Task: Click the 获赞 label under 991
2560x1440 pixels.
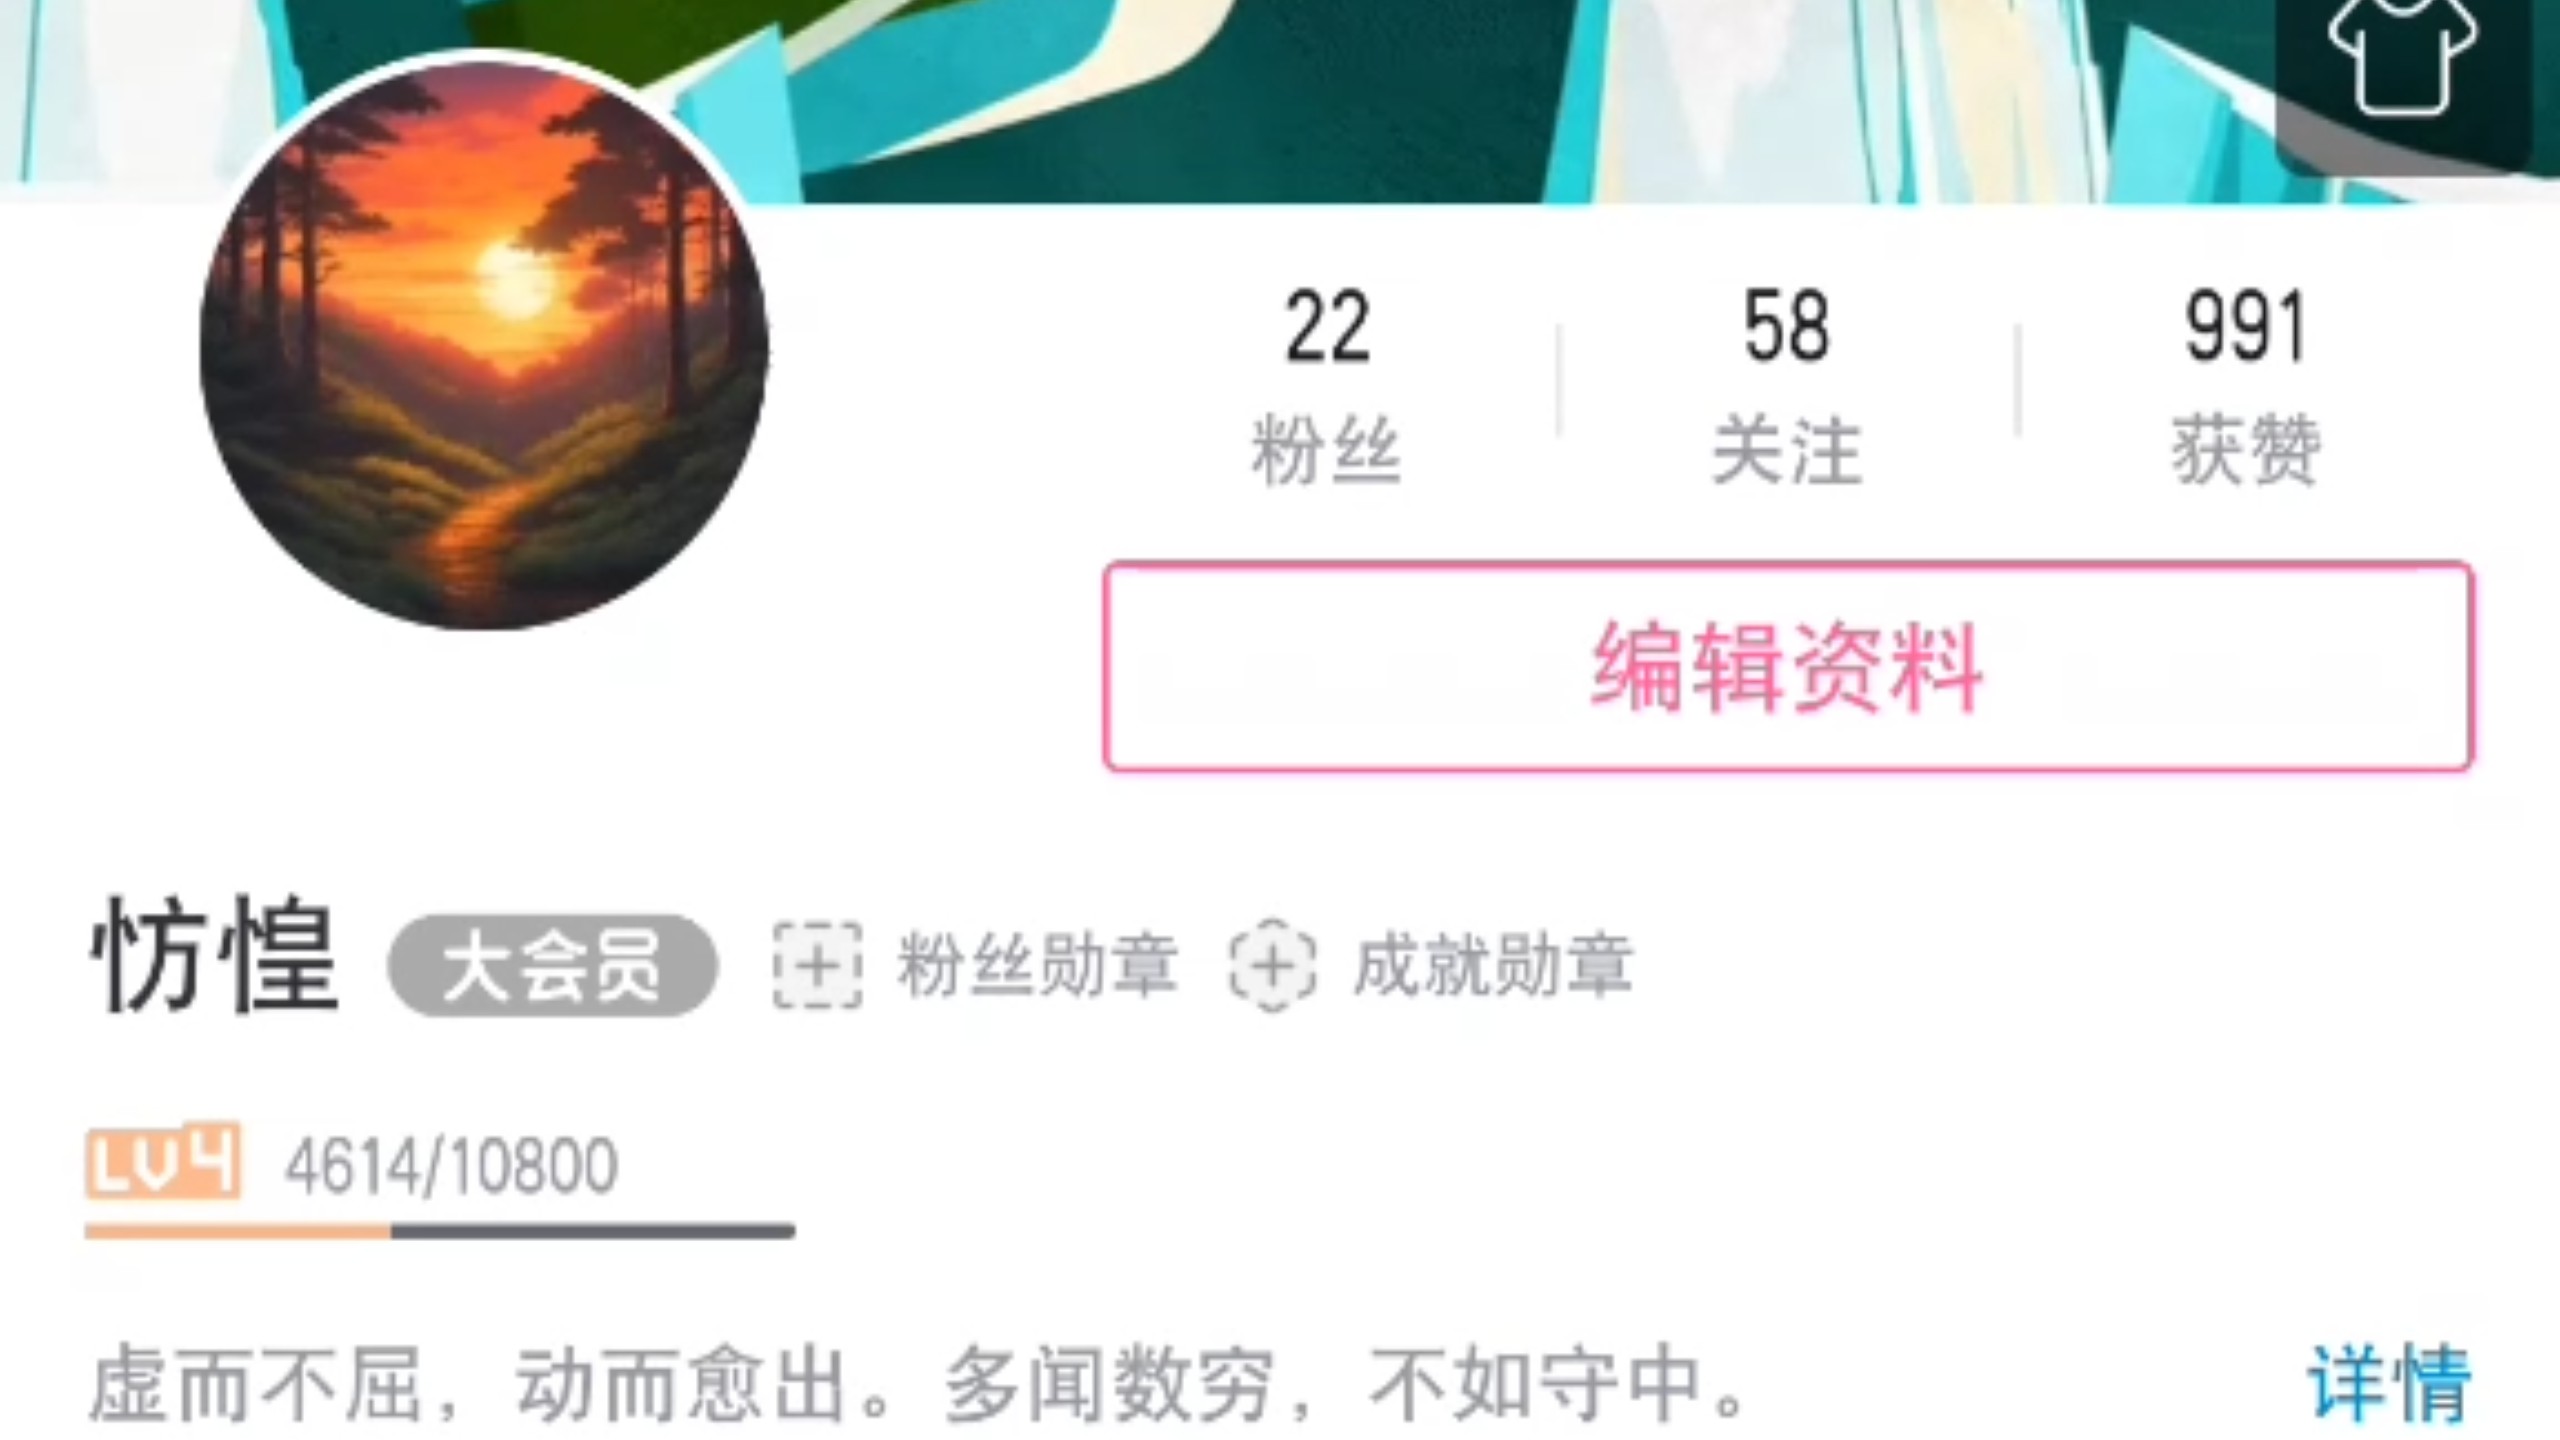Action: (x=2246, y=450)
